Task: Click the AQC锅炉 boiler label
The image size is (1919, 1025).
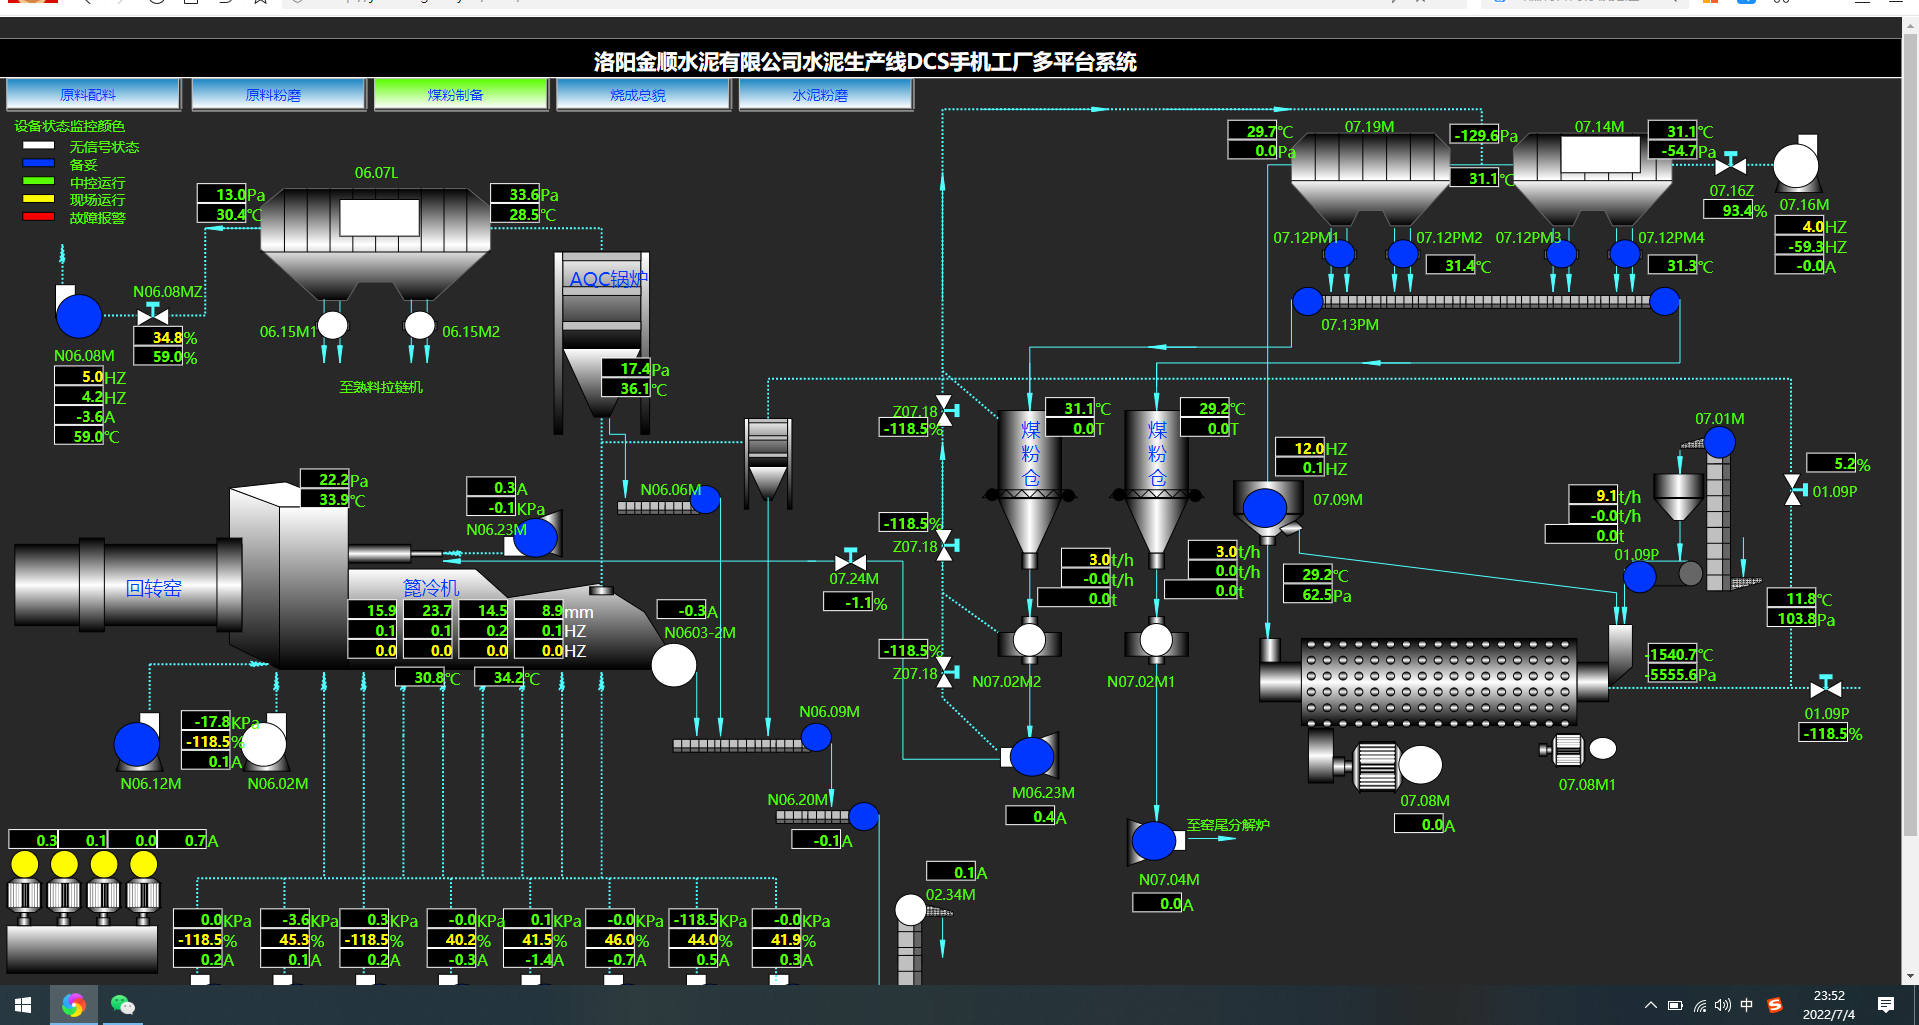Action: point(608,279)
